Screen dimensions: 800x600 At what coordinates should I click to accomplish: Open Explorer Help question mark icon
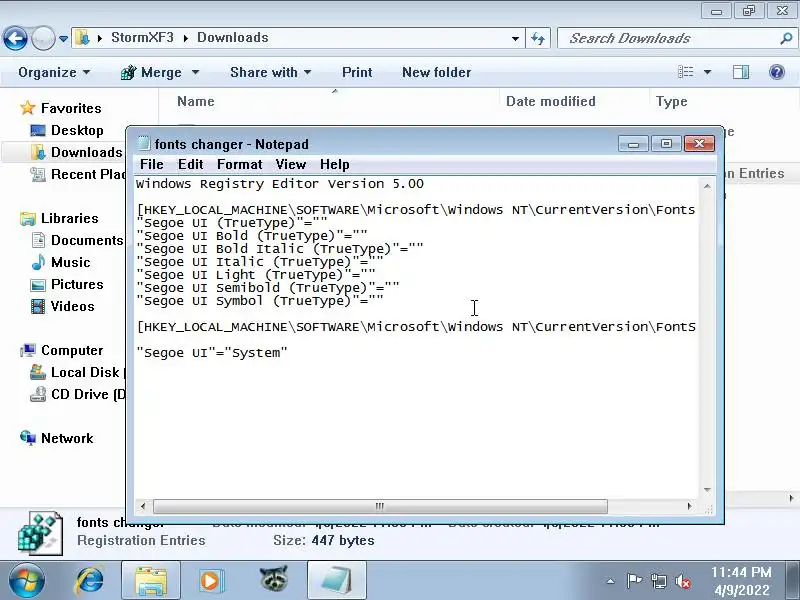pyautogui.click(x=777, y=72)
